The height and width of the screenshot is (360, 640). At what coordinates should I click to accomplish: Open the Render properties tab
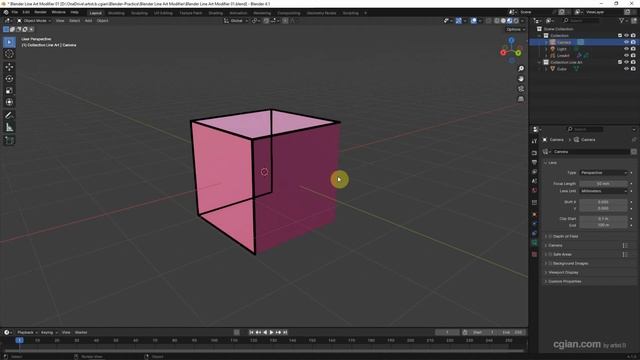tap(534, 153)
